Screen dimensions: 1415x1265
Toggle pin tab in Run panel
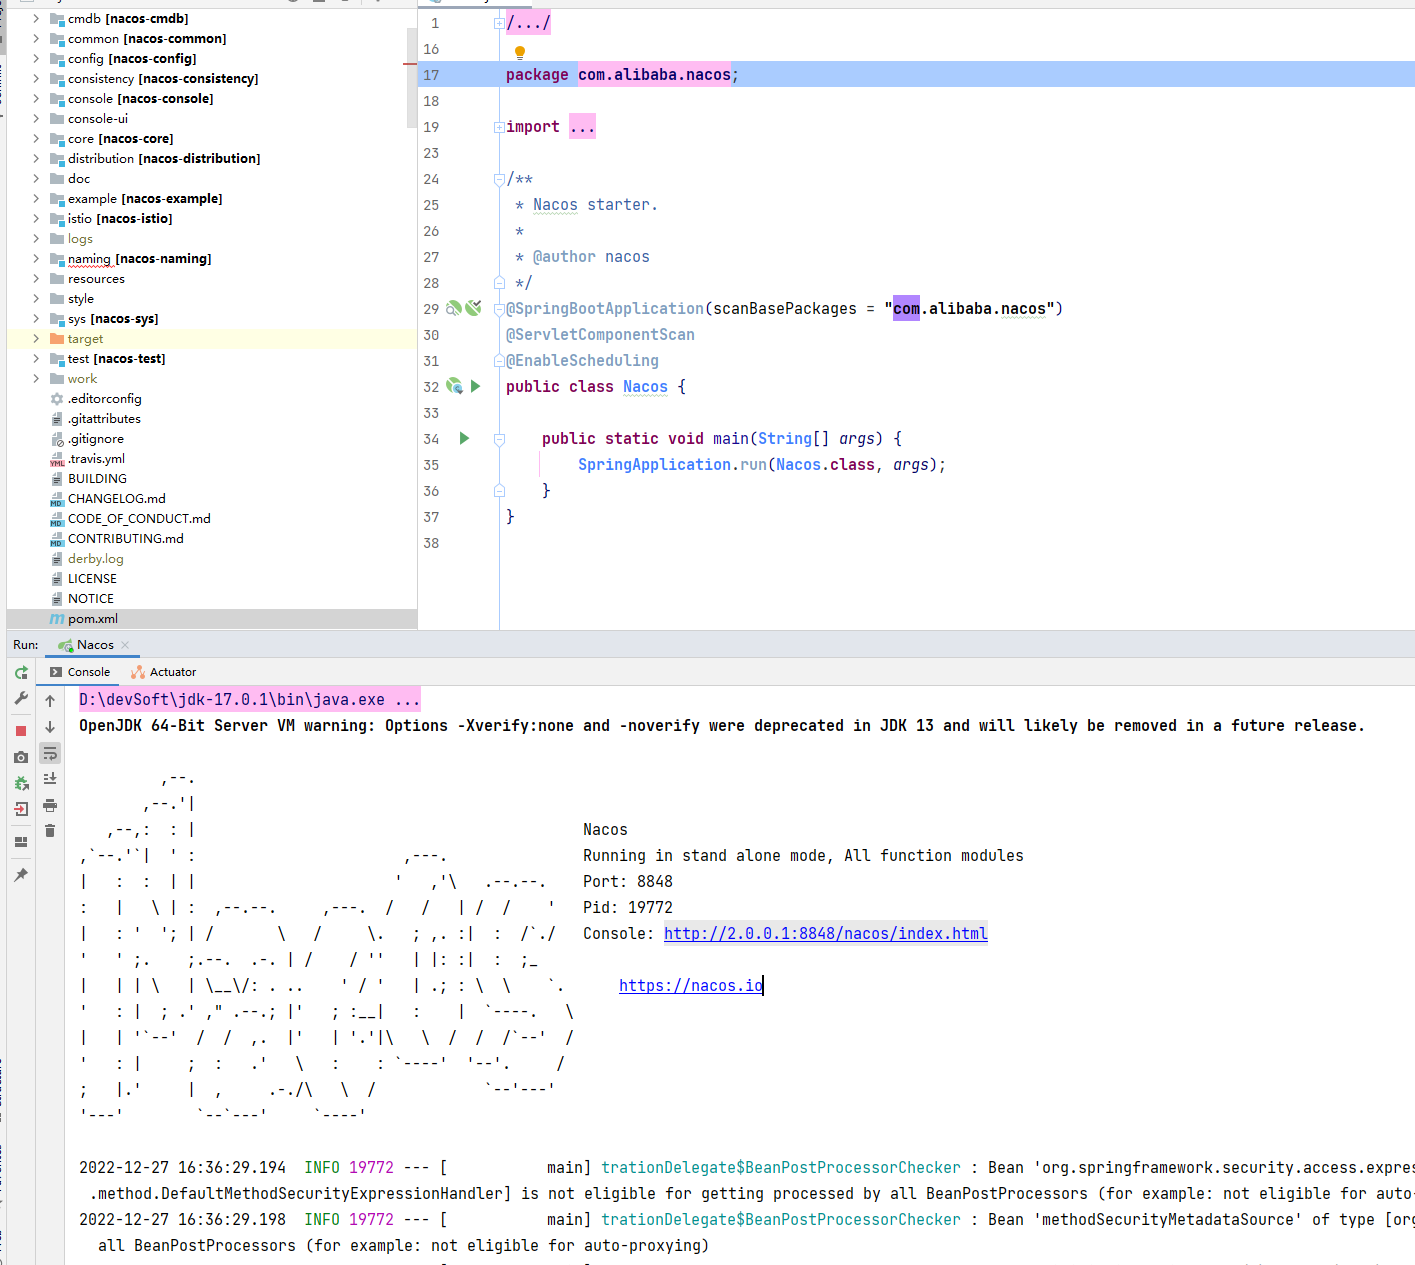pos(21,875)
